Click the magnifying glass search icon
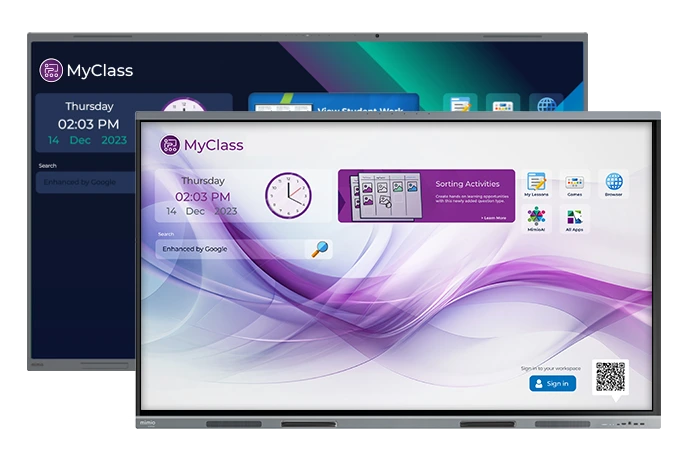 [319, 249]
